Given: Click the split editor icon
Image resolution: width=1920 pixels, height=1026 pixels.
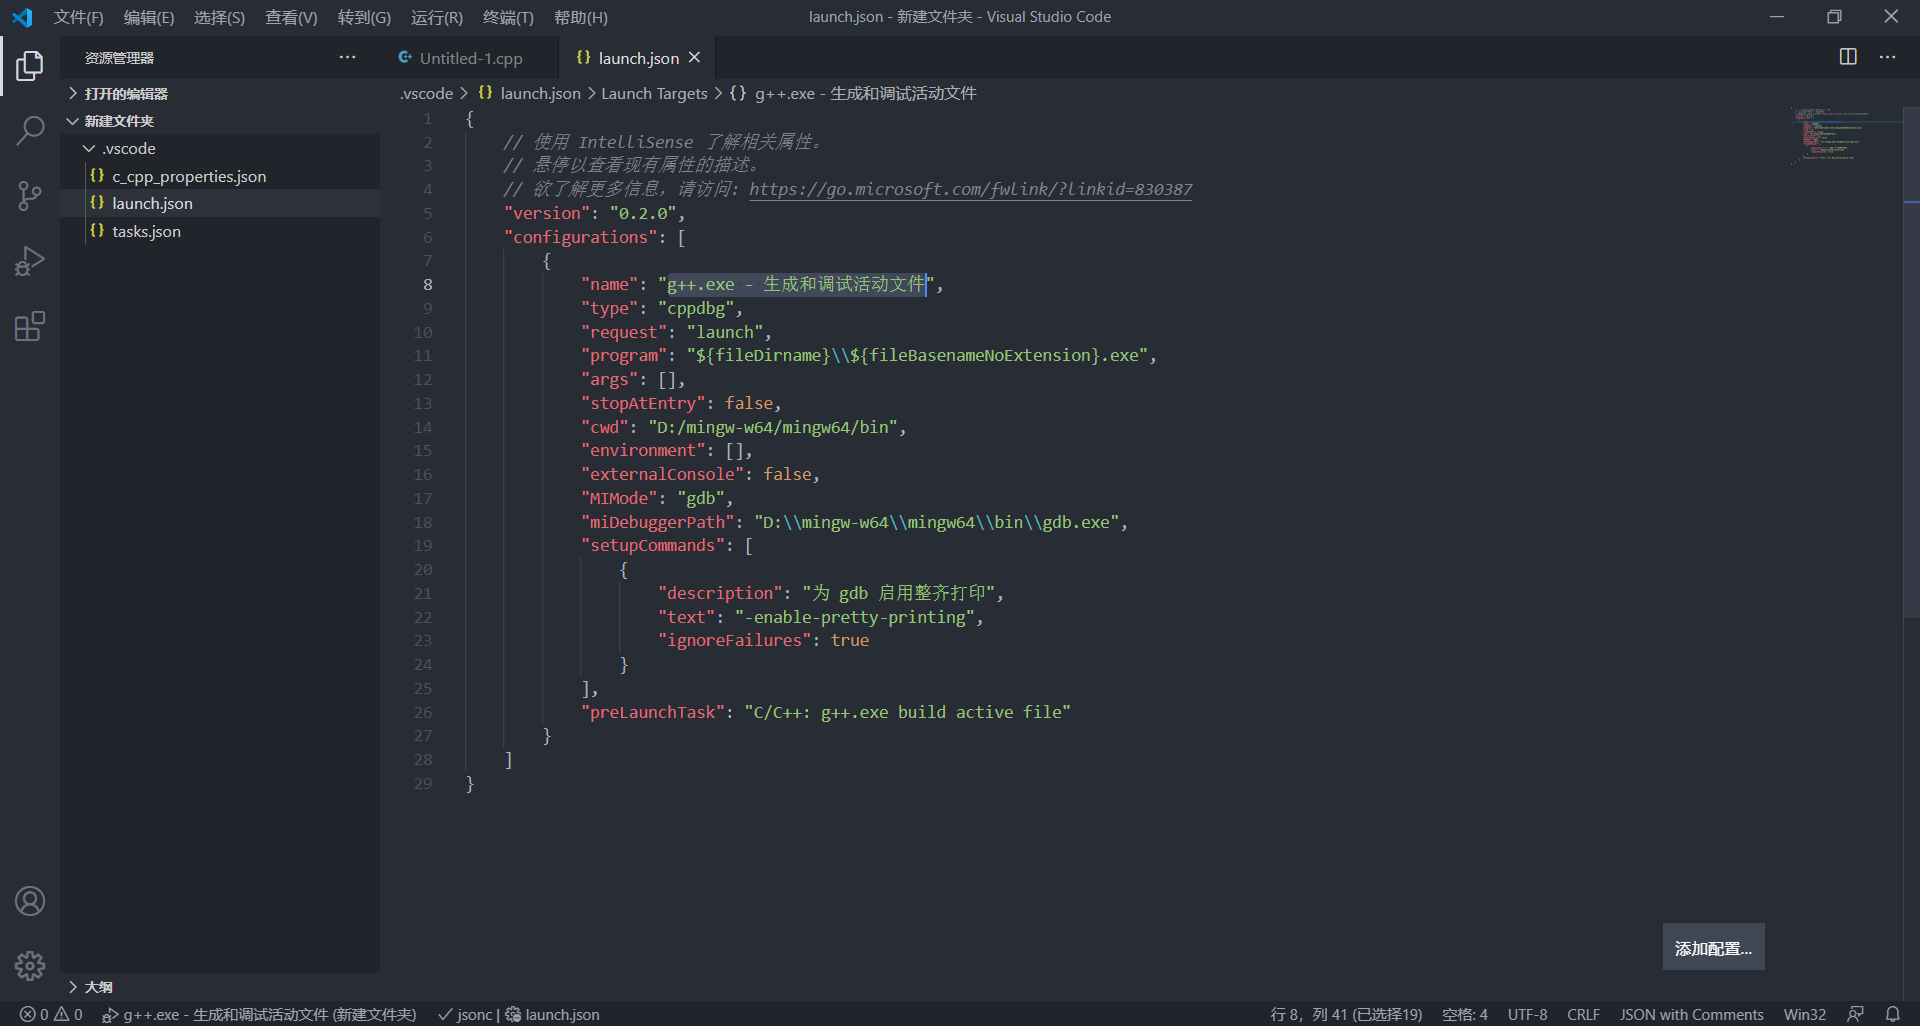Looking at the screenshot, I should pos(1848,57).
